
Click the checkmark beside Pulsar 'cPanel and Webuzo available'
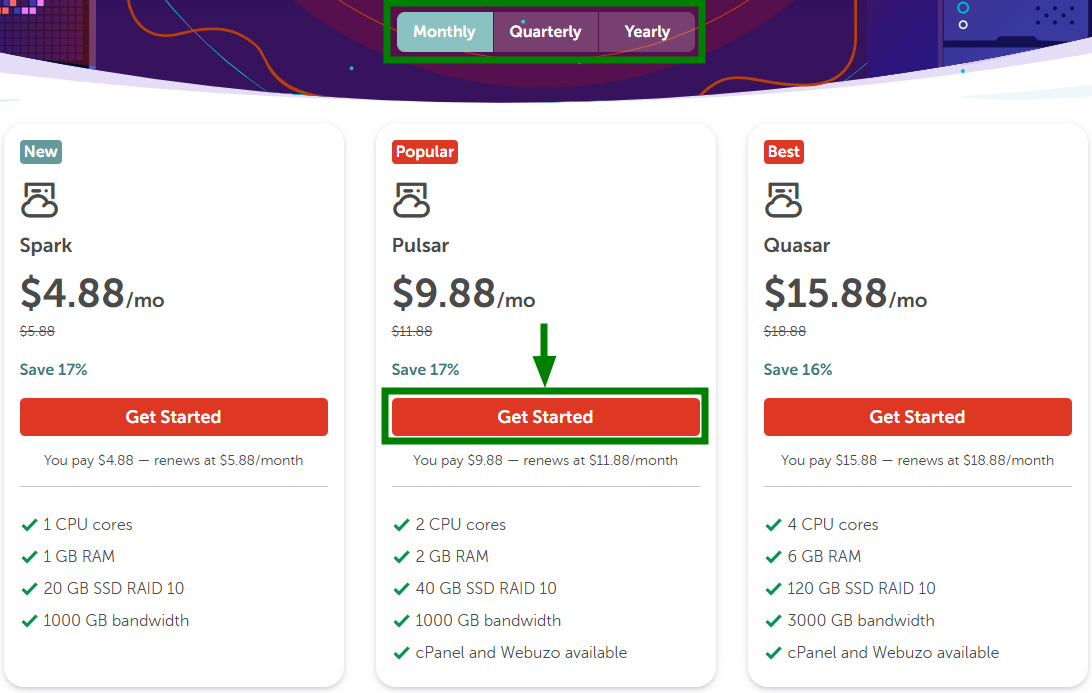[x=401, y=653]
